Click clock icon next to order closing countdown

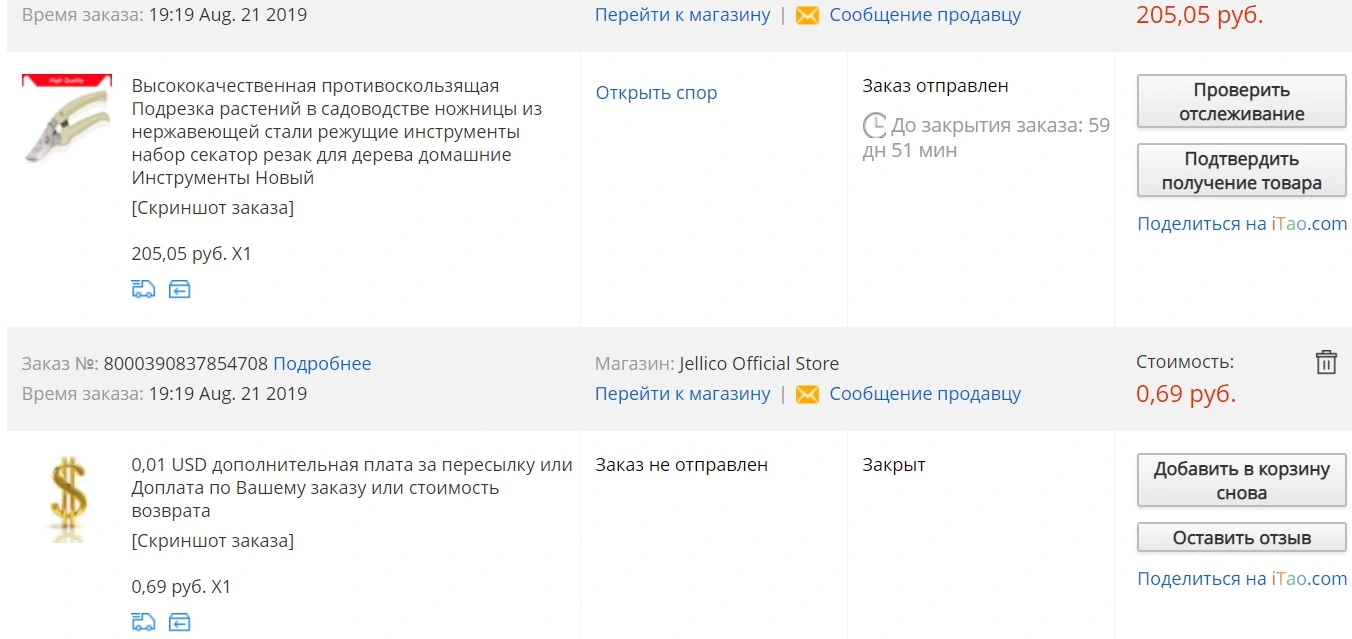point(875,126)
